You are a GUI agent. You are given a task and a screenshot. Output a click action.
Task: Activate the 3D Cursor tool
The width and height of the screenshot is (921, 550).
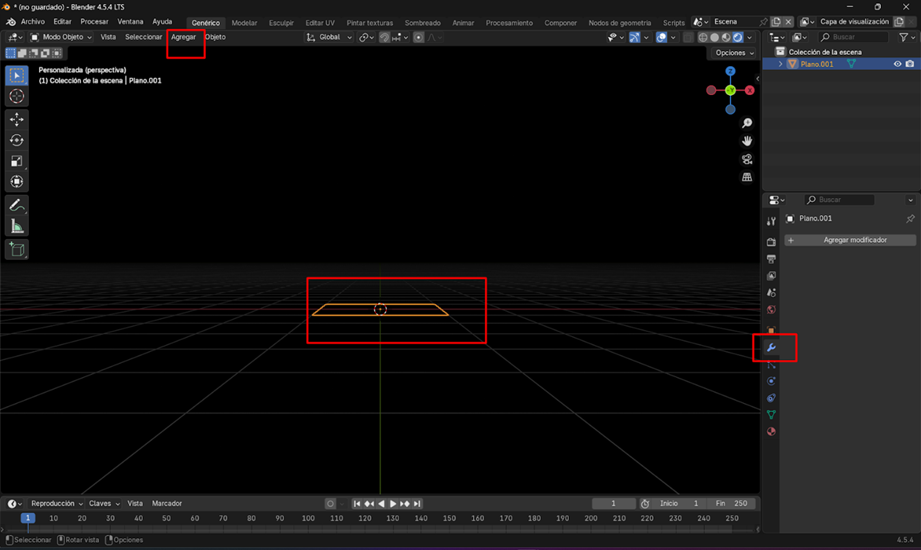pos(17,96)
